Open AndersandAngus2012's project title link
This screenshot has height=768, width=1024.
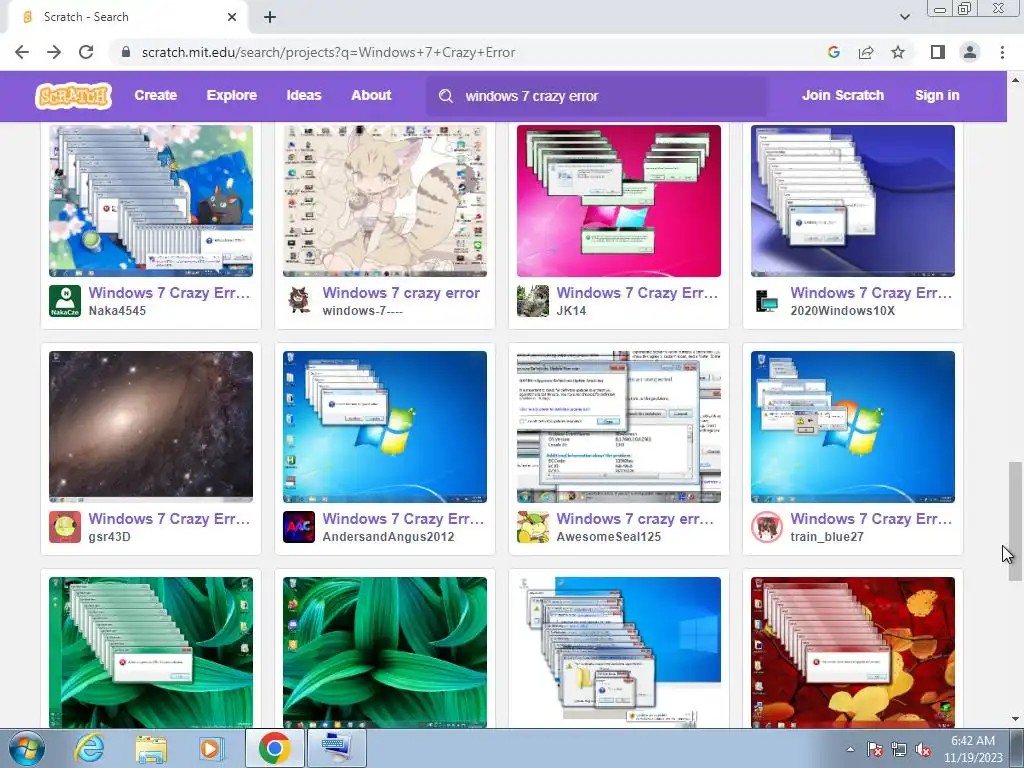click(x=403, y=519)
